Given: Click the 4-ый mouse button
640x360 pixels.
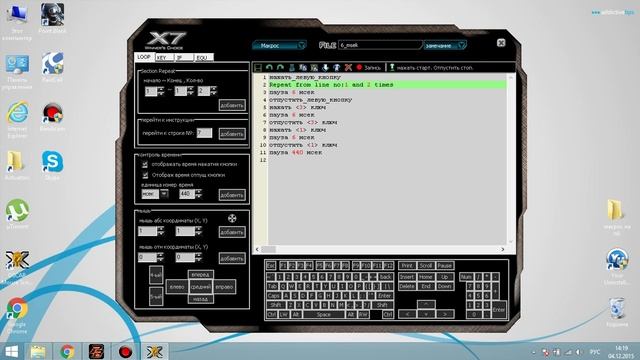Looking at the screenshot, I should [156, 275].
